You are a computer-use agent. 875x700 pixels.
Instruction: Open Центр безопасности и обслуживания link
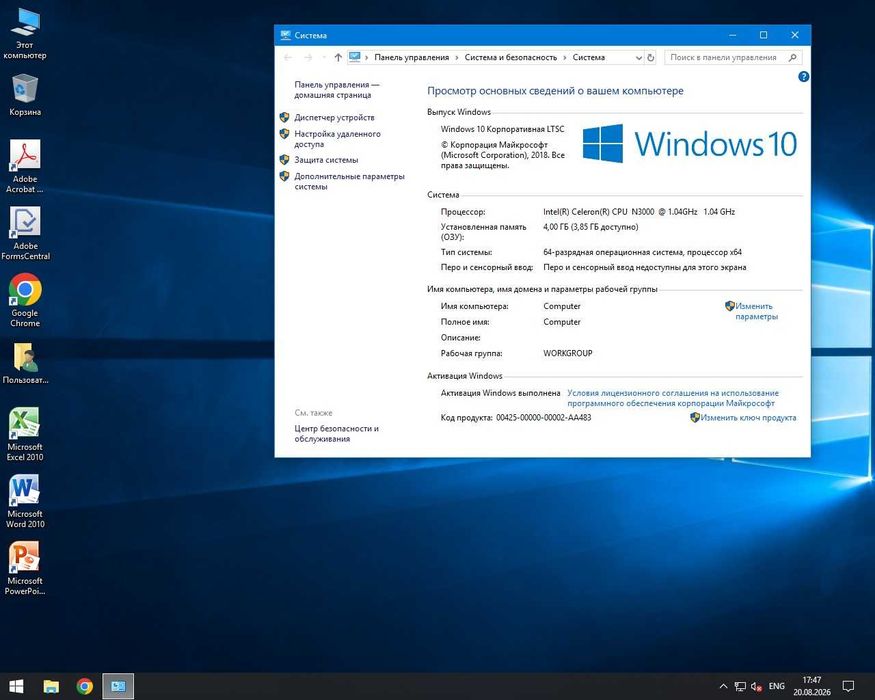[336, 434]
